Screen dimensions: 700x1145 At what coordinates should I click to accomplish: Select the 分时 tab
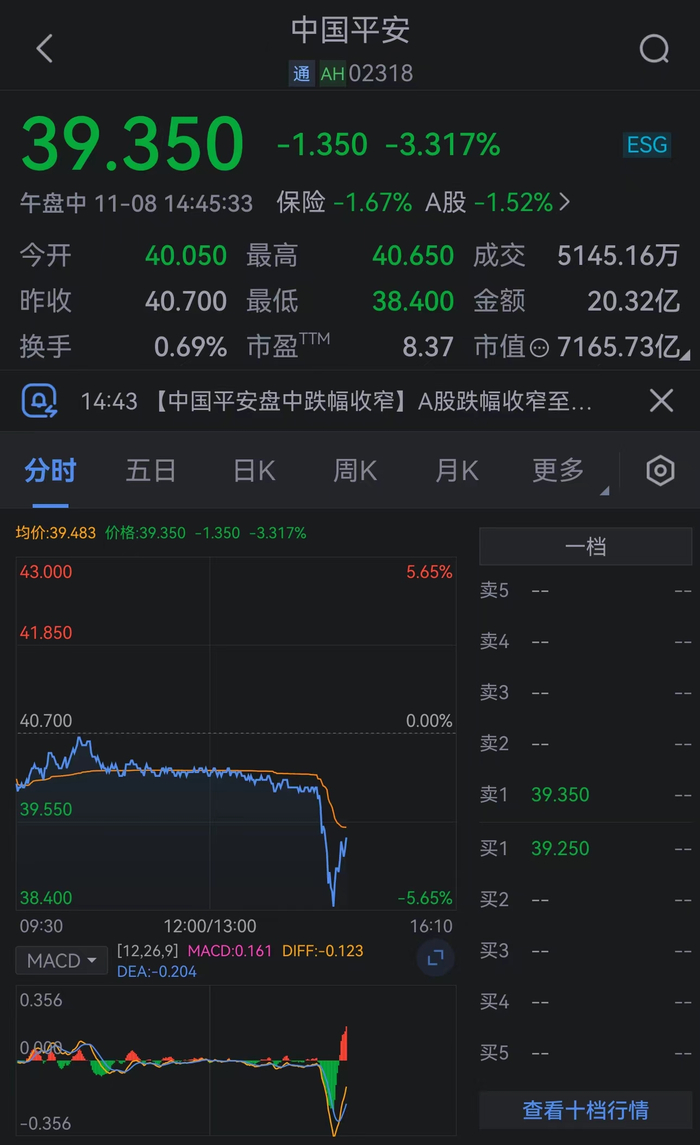[x=50, y=471]
